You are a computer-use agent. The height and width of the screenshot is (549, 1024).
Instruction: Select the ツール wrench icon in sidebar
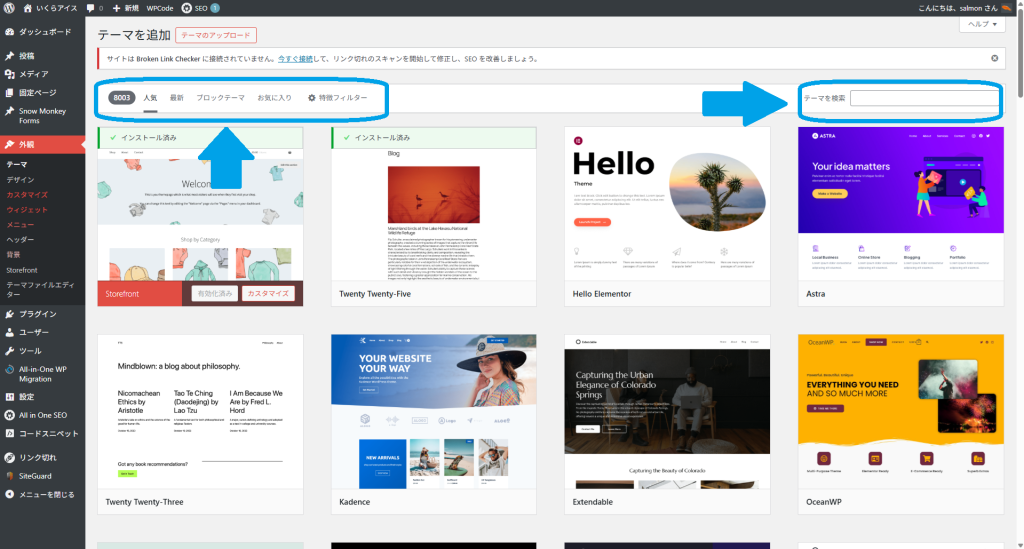9,351
